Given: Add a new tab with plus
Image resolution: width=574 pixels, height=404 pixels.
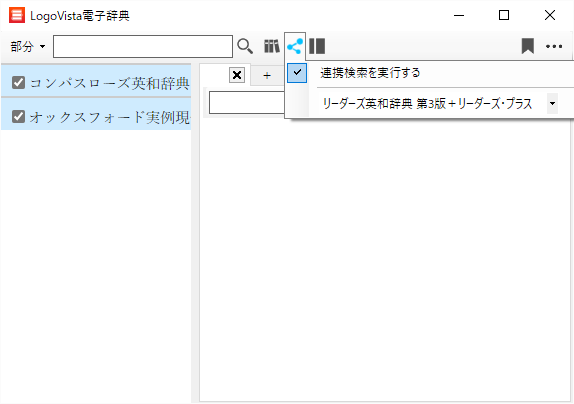Looking at the screenshot, I should pyautogui.click(x=267, y=76).
